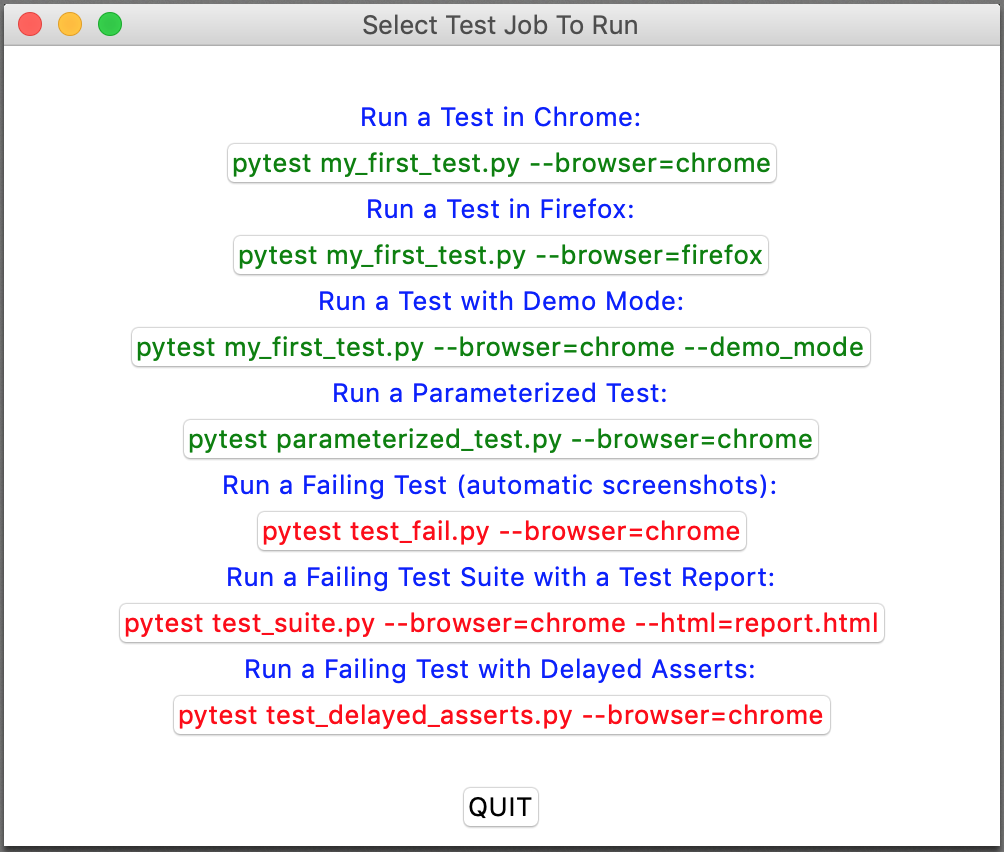Screen dimensions: 1004x852
Task: Click the 'Select Test Job To Run' title
Action: (x=500, y=25)
